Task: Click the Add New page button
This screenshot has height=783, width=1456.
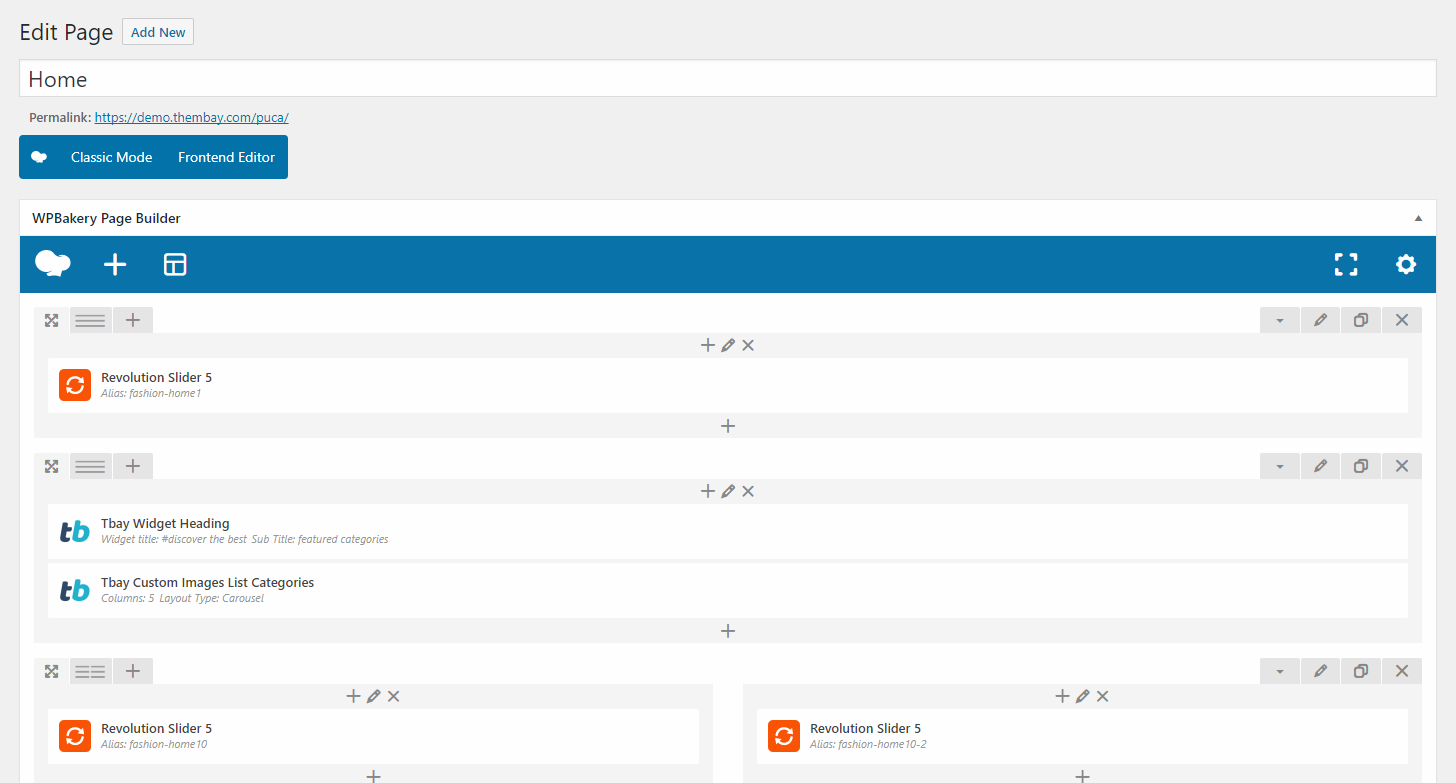Action: click(x=158, y=32)
